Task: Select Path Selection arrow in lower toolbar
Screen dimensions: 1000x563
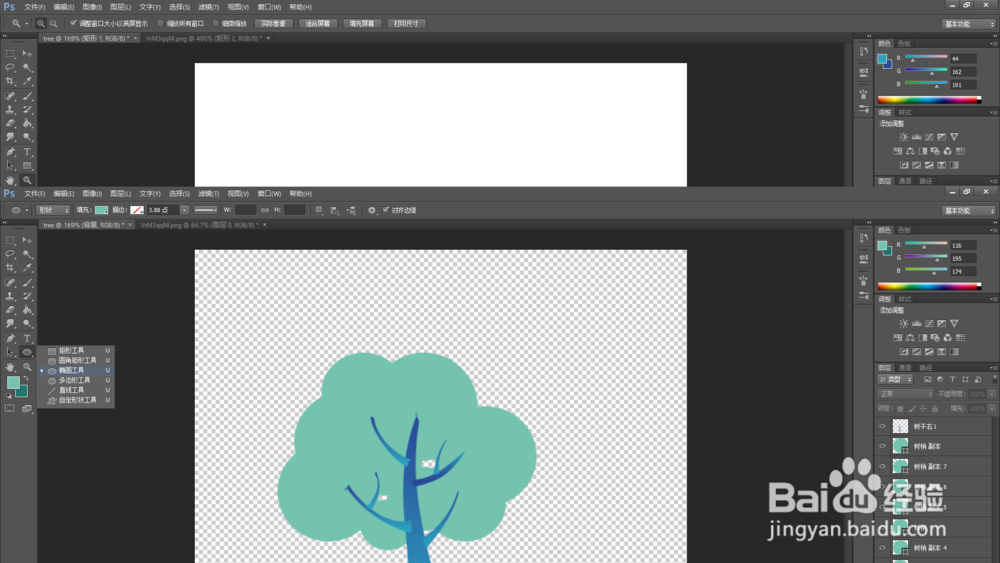Action: tap(10, 352)
